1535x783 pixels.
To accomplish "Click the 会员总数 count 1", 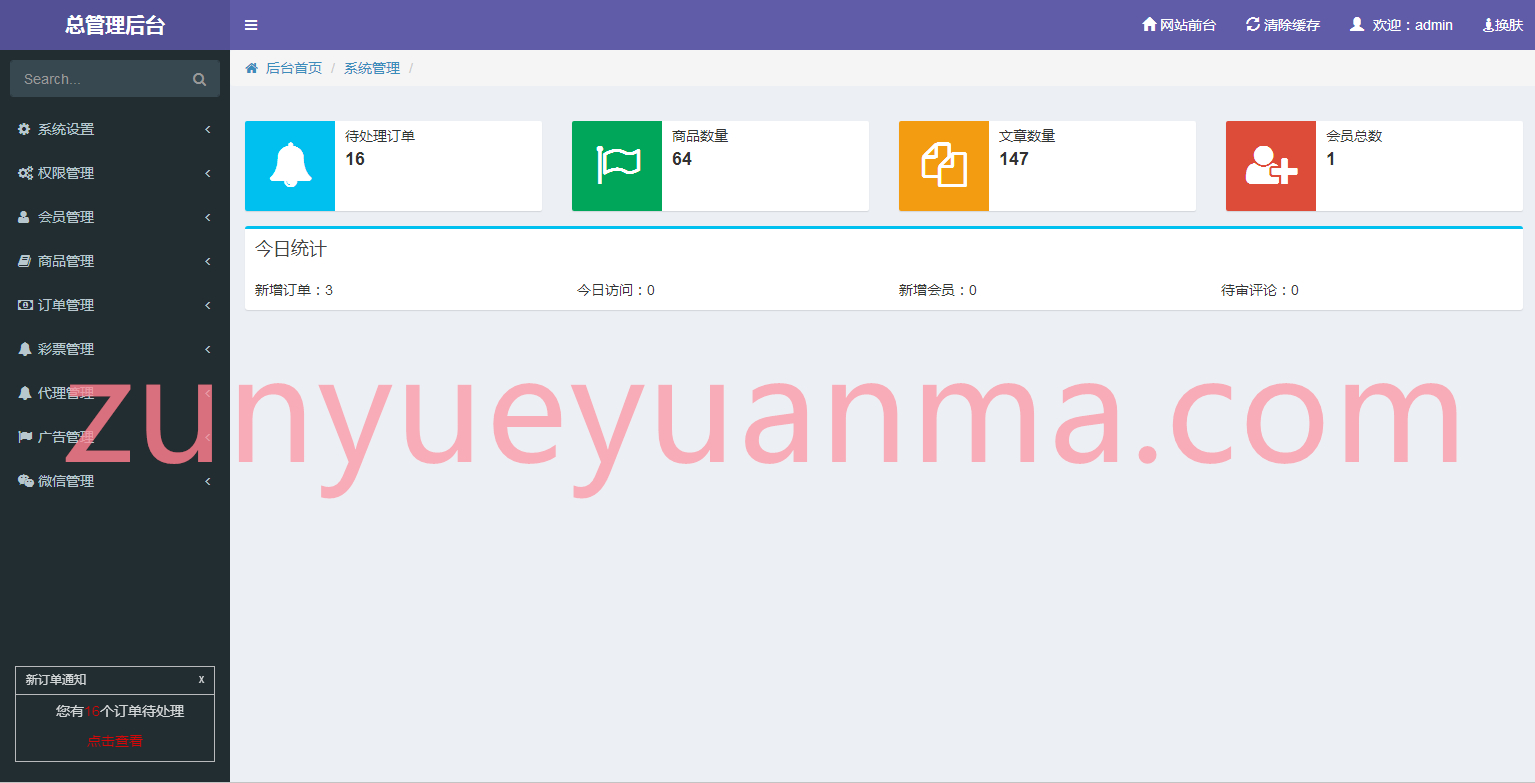I will [x=1331, y=159].
